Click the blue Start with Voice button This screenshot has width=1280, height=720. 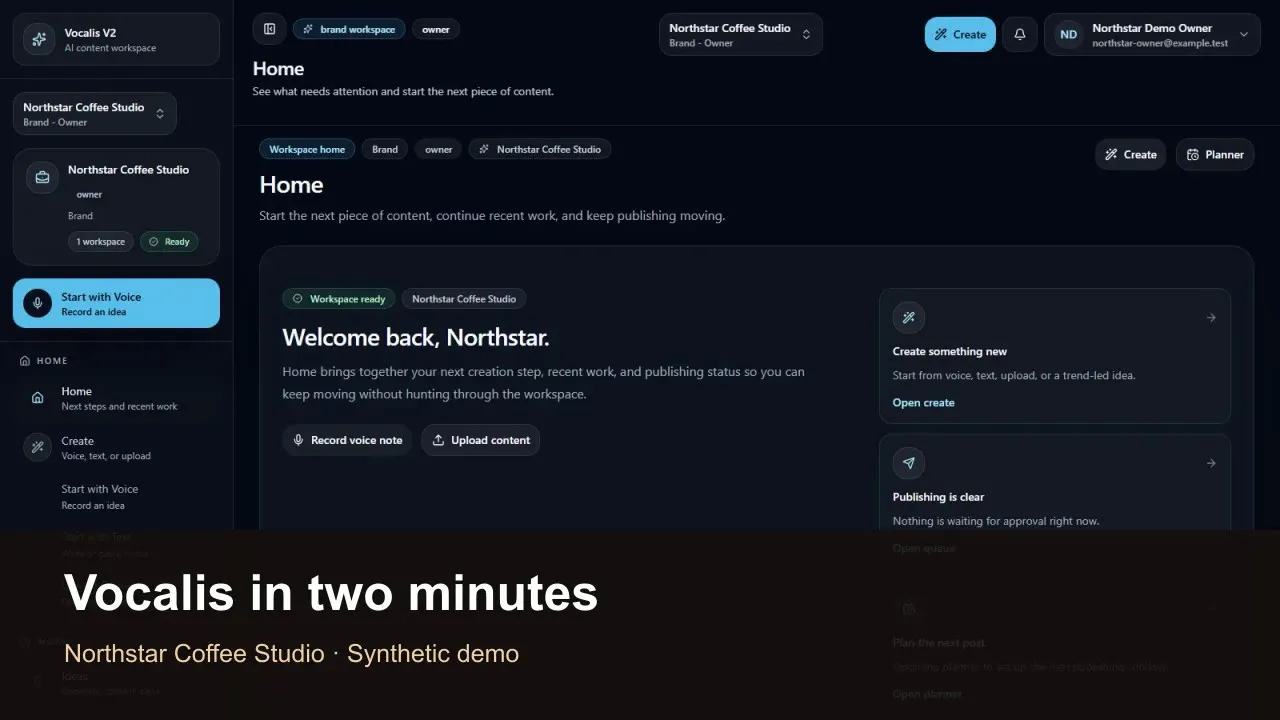pyautogui.click(x=116, y=303)
